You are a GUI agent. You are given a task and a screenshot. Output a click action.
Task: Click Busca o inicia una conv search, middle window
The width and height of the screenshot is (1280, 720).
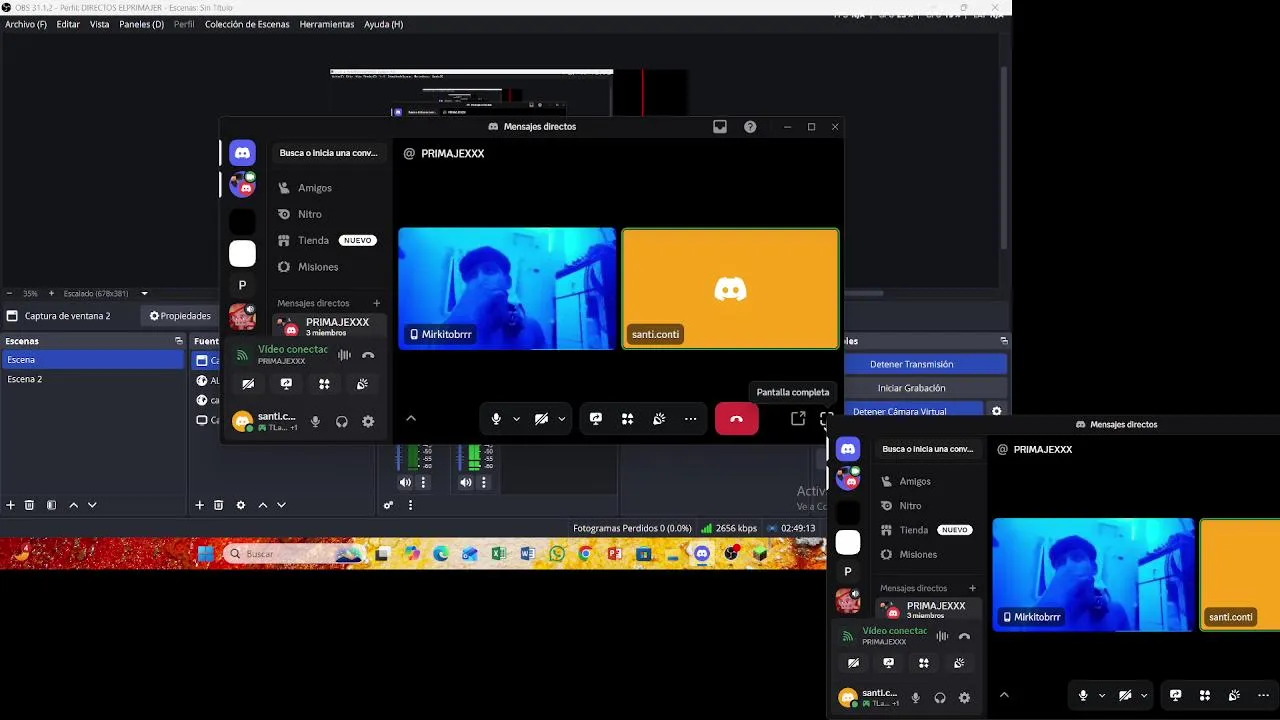[x=328, y=153]
